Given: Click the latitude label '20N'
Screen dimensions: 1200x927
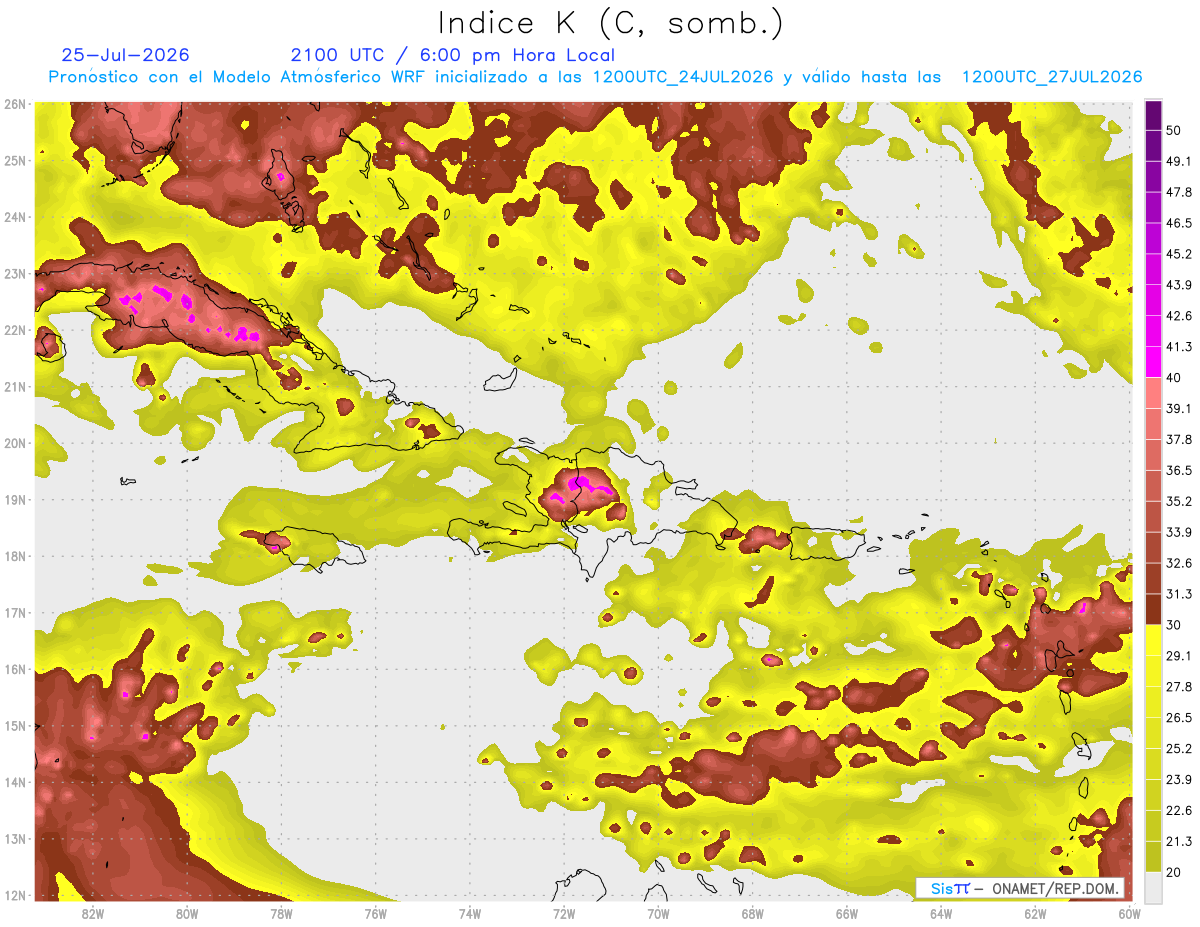Looking at the screenshot, I should [x=15, y=443].
